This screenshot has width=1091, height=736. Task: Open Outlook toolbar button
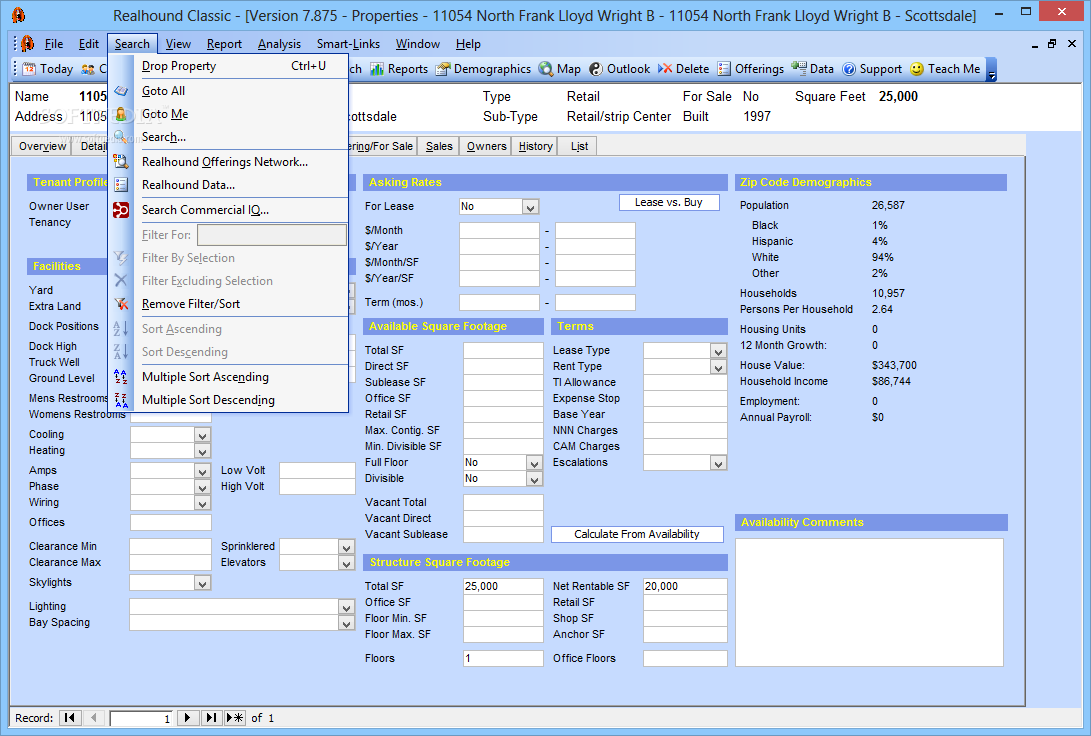tap(619, 69)
